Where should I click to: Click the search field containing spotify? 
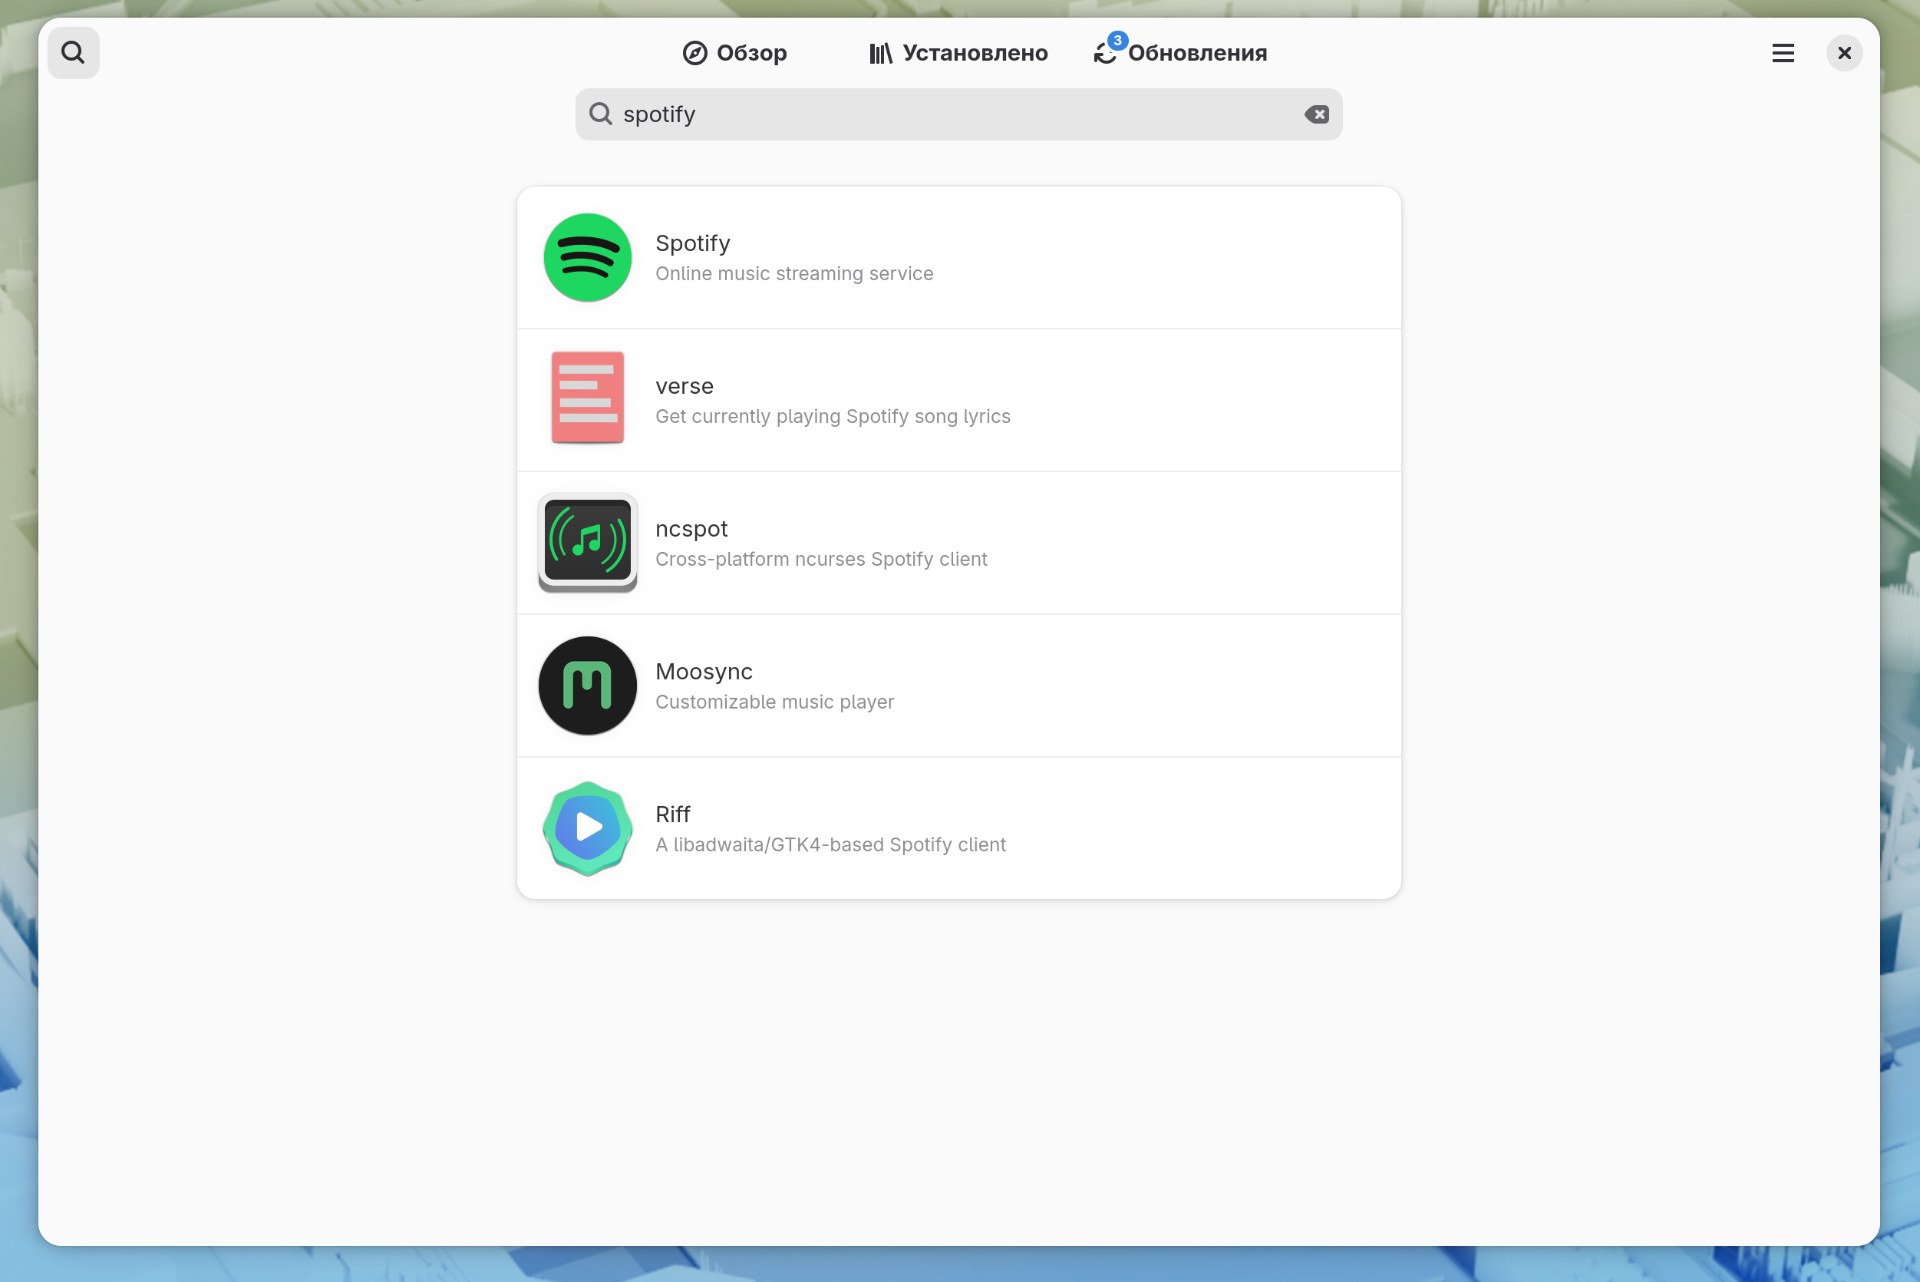[958, 114]
